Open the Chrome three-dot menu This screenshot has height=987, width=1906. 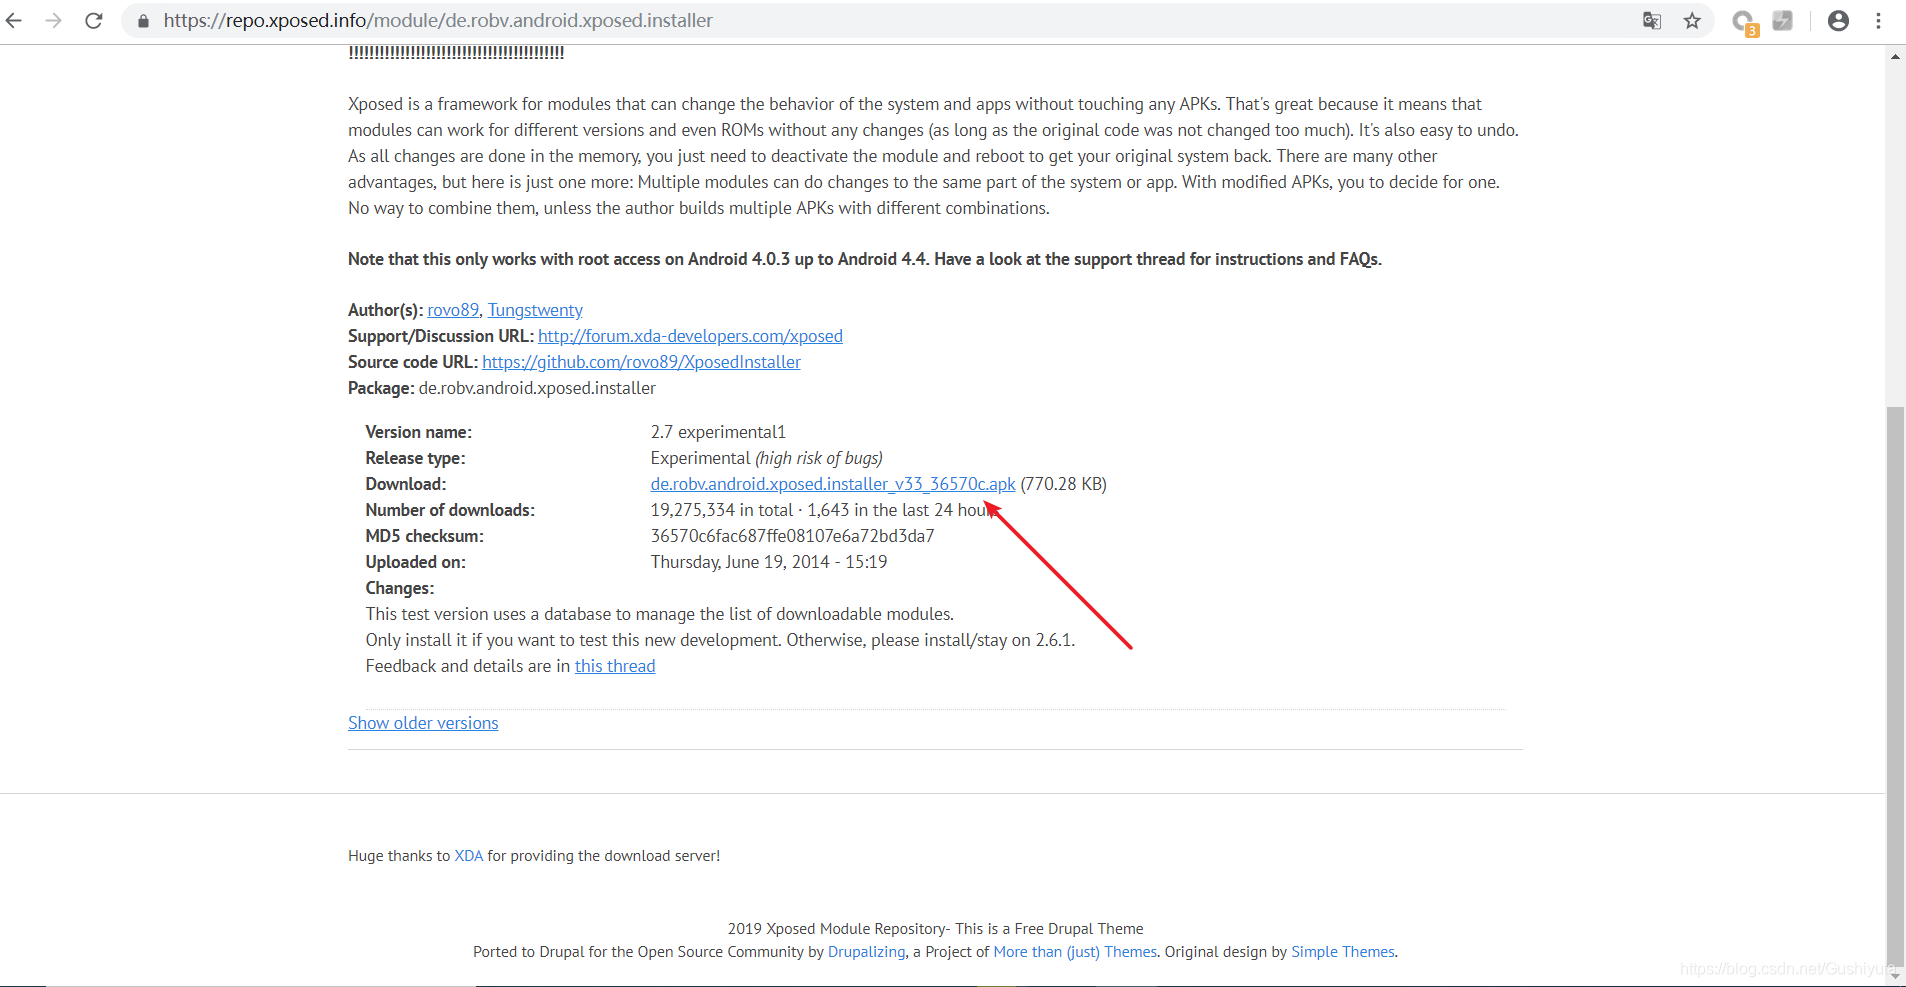click(x=1879, y=20)
